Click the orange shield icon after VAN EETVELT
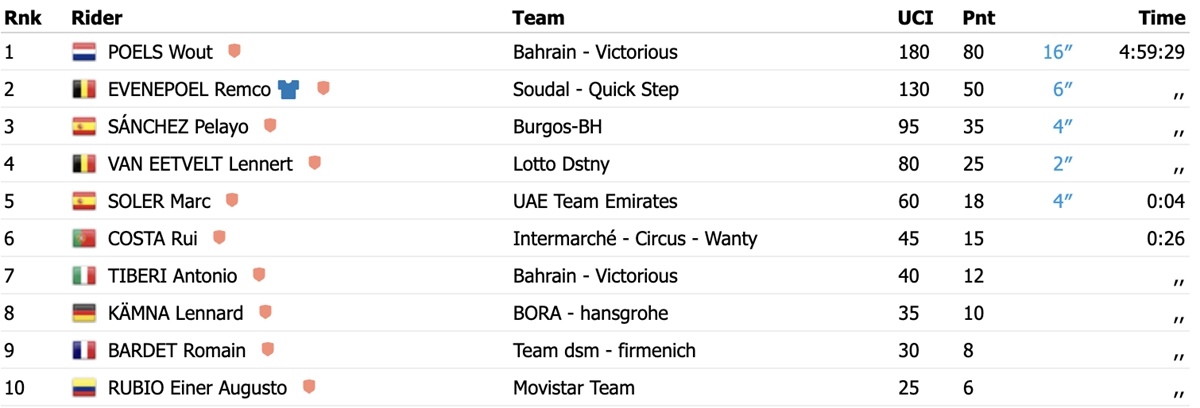 pyautogui.click(x=314, y=163)
